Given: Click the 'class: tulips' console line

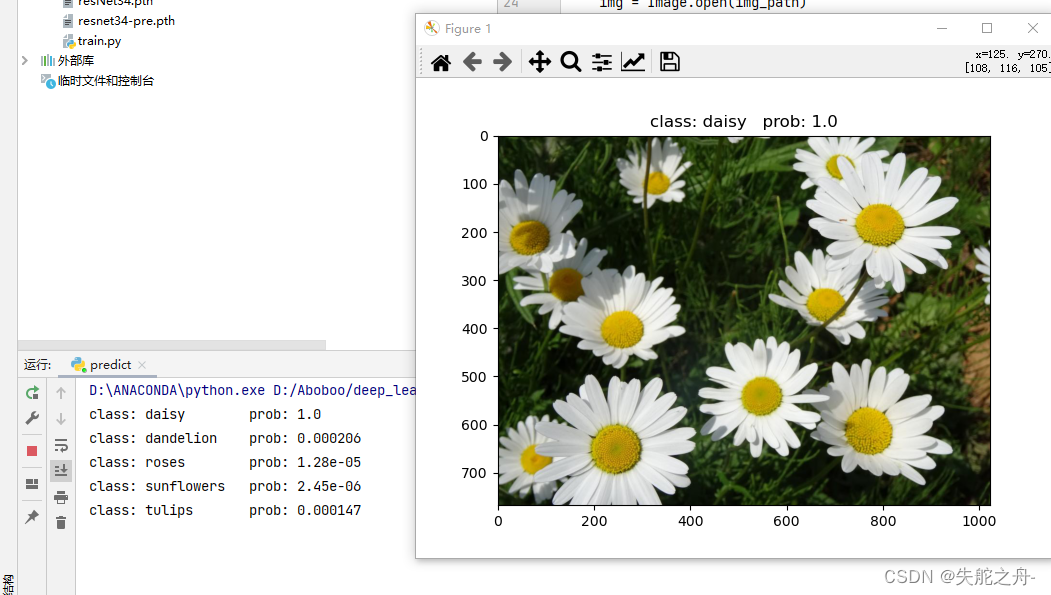Looking at the screenshot, I should (x=225, y=511).
